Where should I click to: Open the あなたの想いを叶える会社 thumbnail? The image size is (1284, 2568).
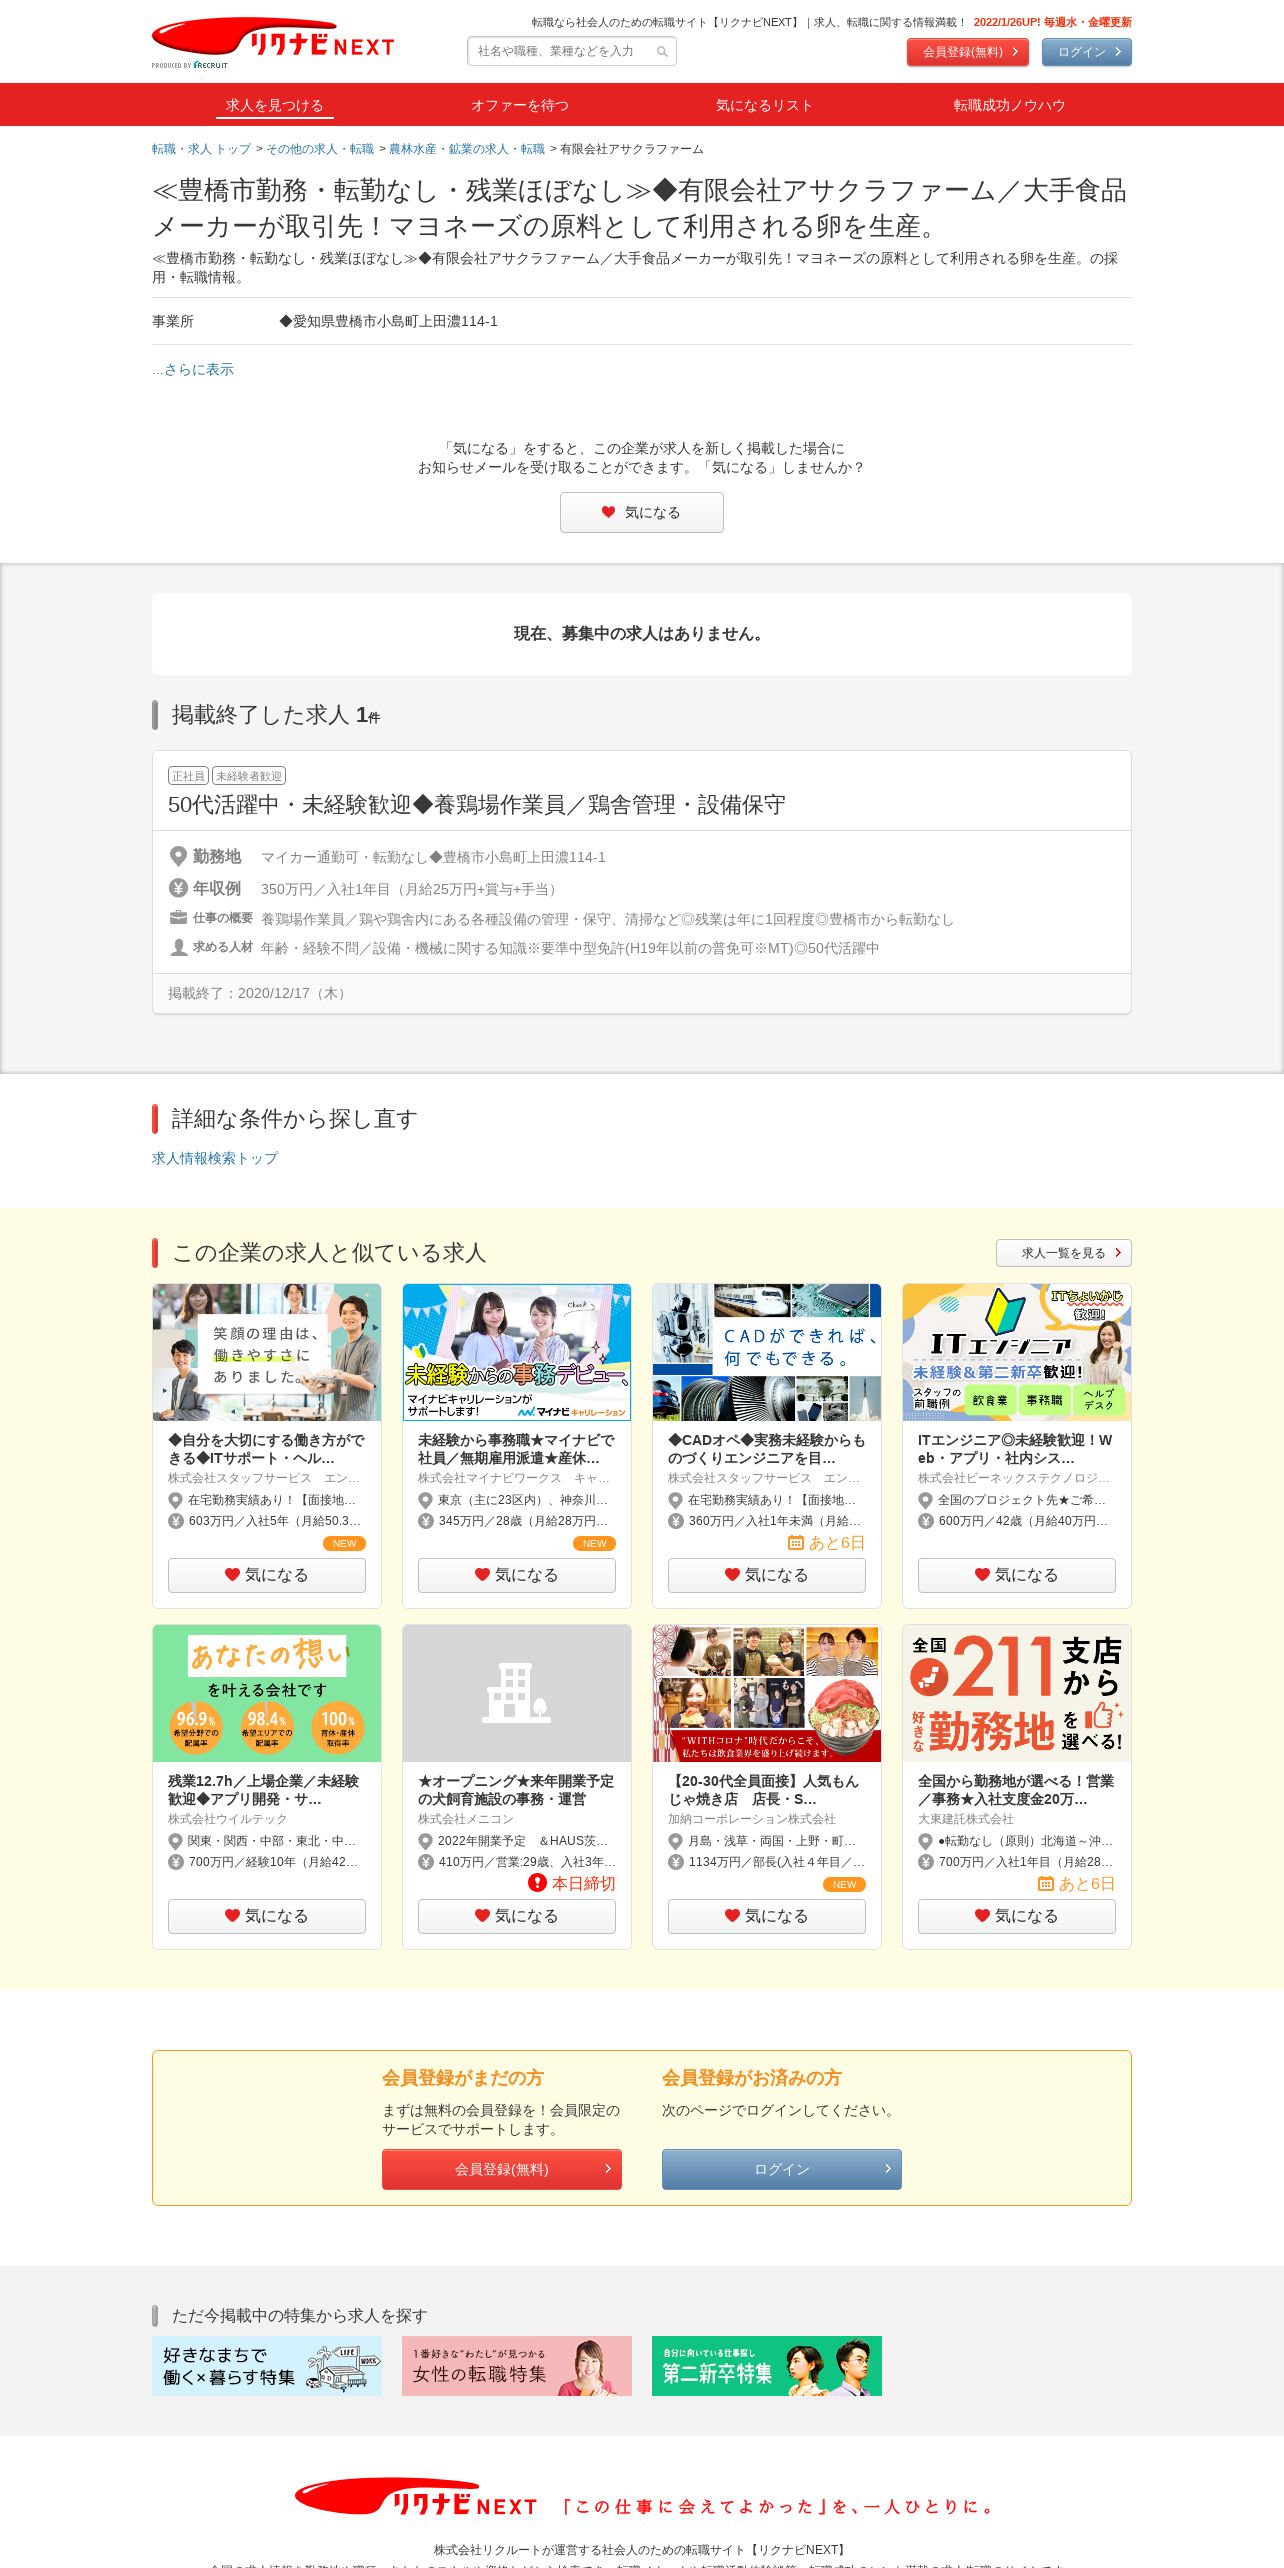267,1693
